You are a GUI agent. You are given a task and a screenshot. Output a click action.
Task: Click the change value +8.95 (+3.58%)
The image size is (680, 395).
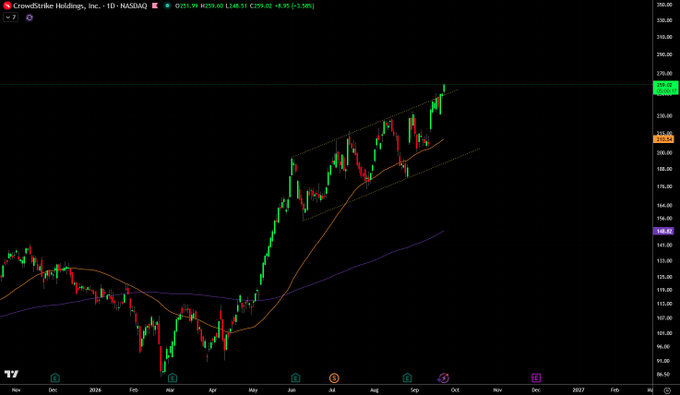pyautogui.click(x=294, y=6)
